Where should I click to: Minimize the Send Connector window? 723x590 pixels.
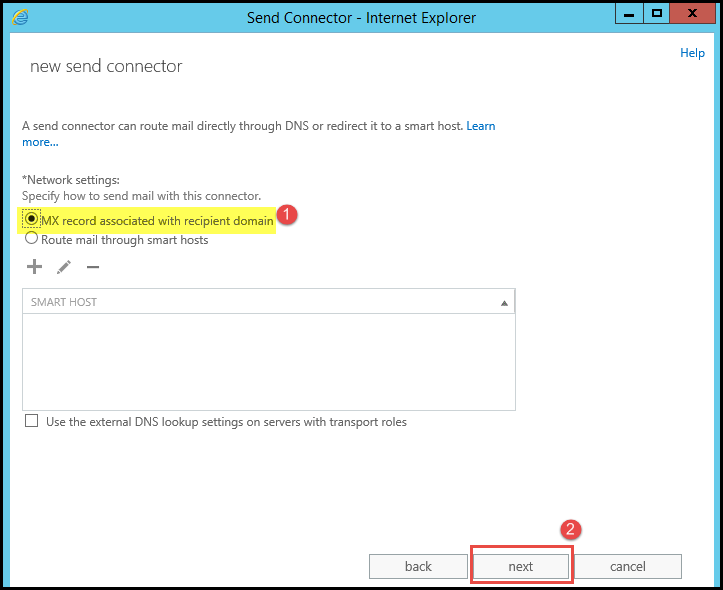pos(628,13)
